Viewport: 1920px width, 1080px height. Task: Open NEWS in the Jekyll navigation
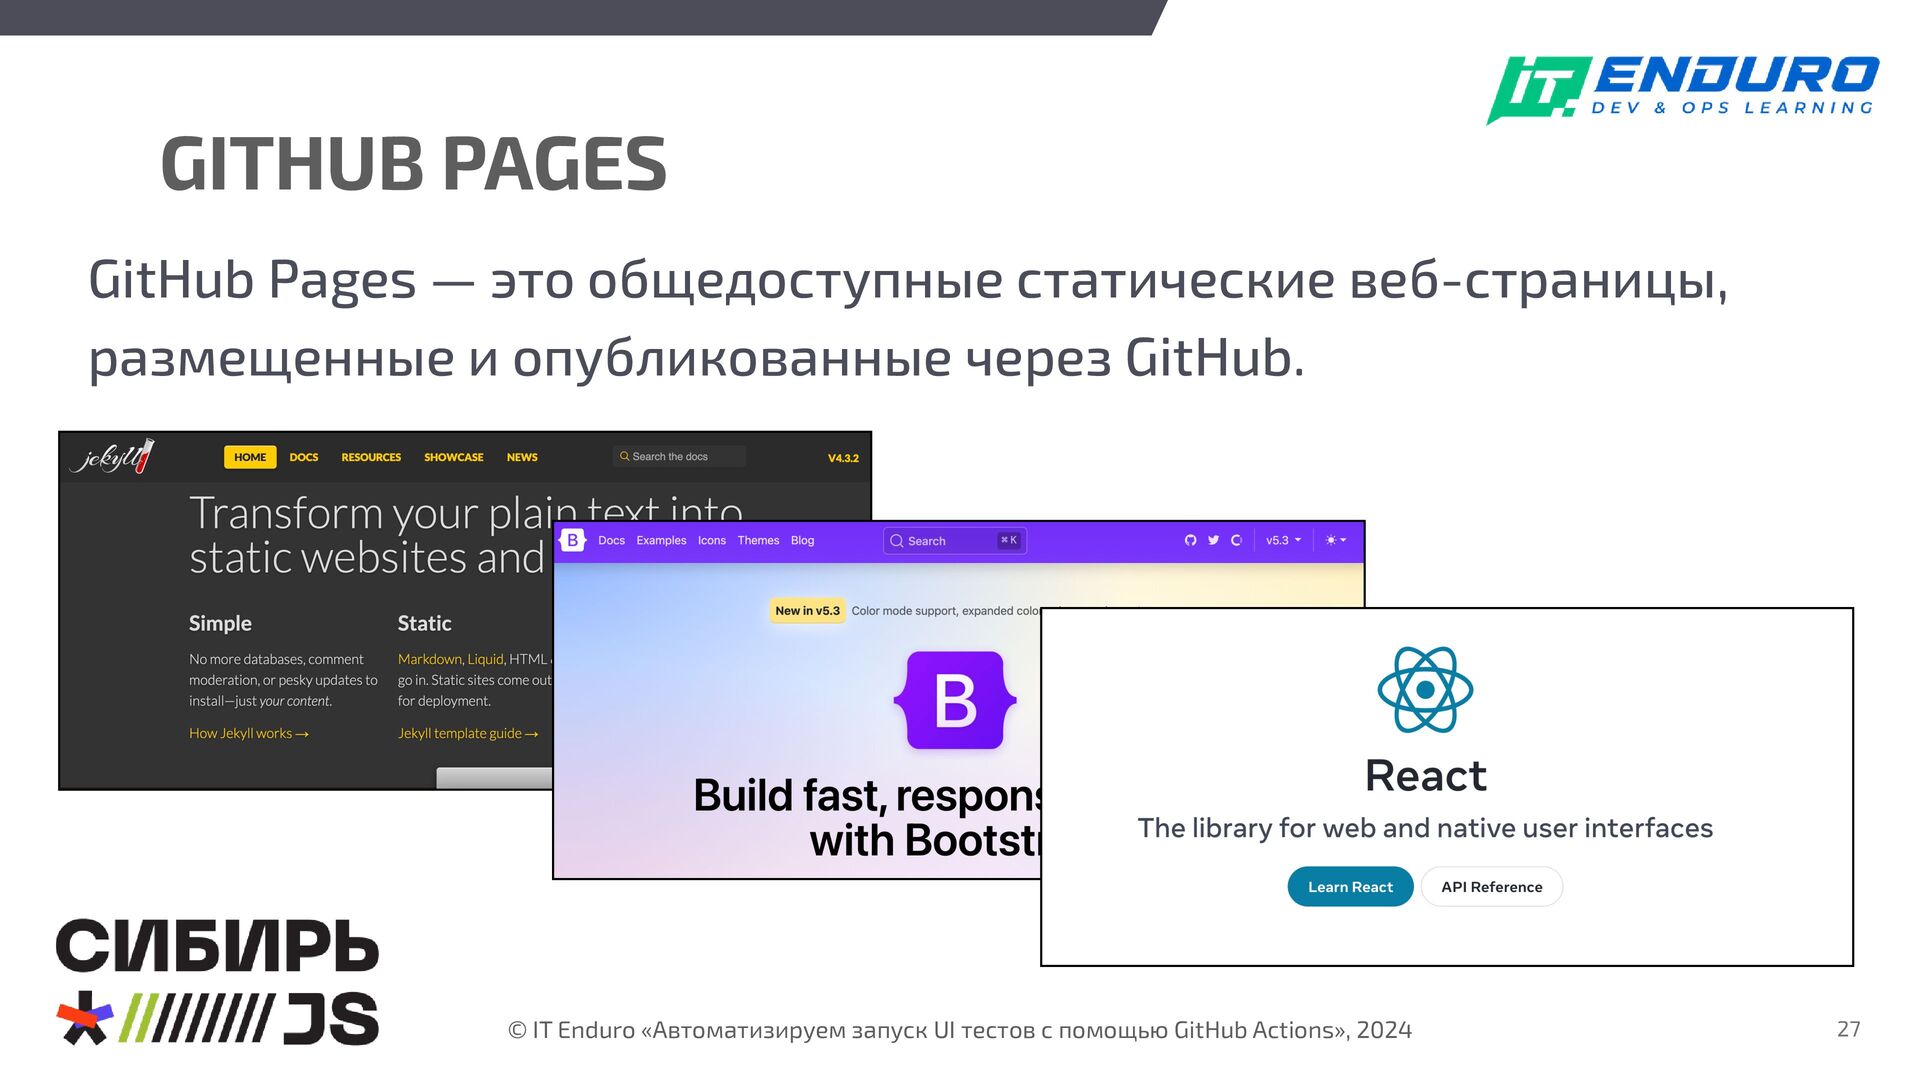point(522,457)
